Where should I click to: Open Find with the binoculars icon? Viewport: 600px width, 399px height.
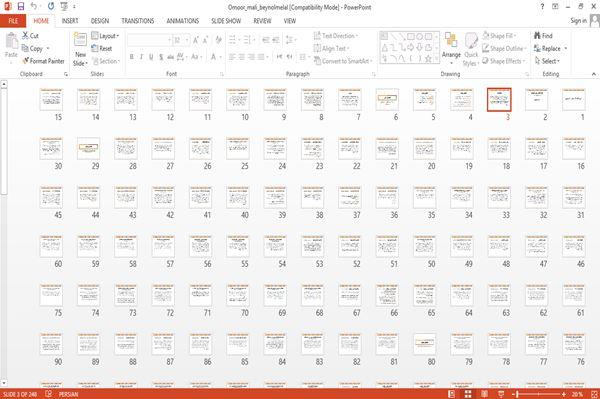point(537,36)
